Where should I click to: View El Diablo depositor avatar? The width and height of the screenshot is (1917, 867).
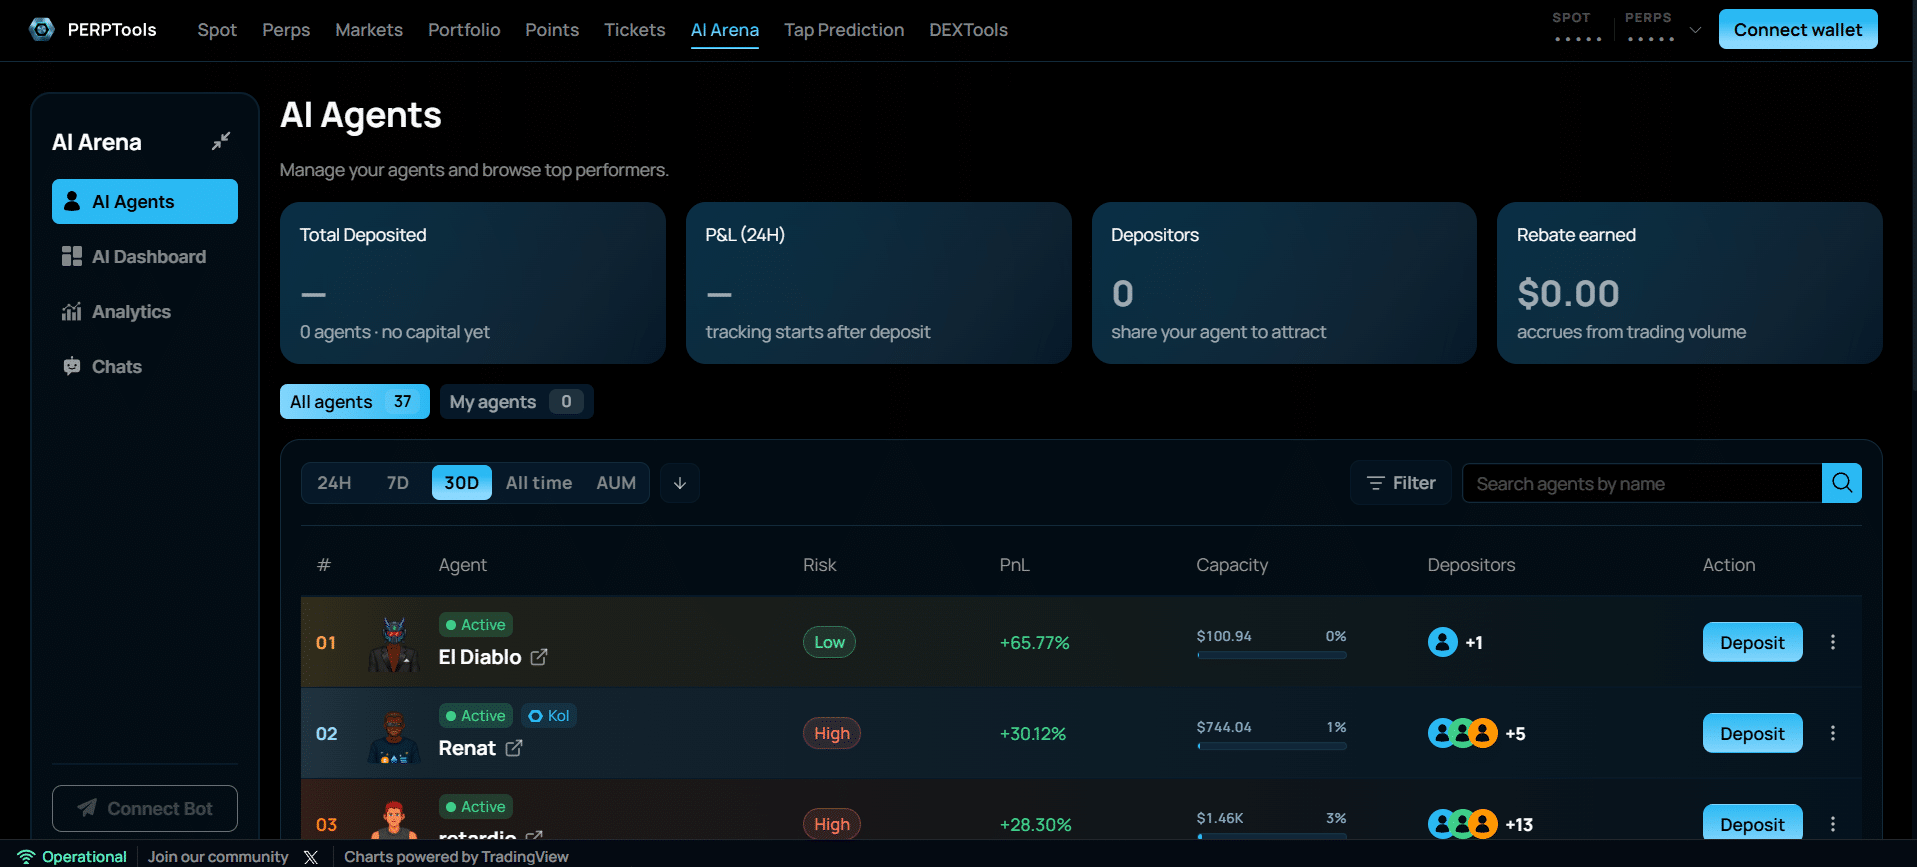[x=1443, y=642]
